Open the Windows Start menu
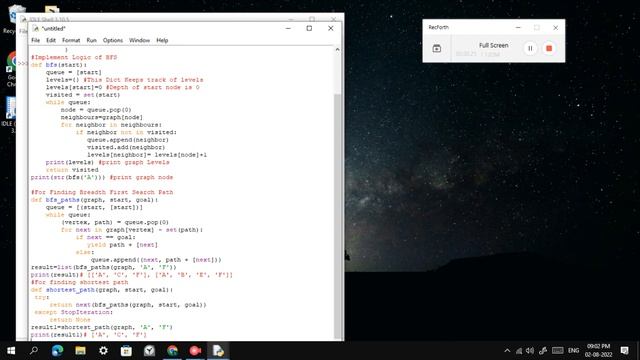The image size is (640, 360). click(11, 351)
